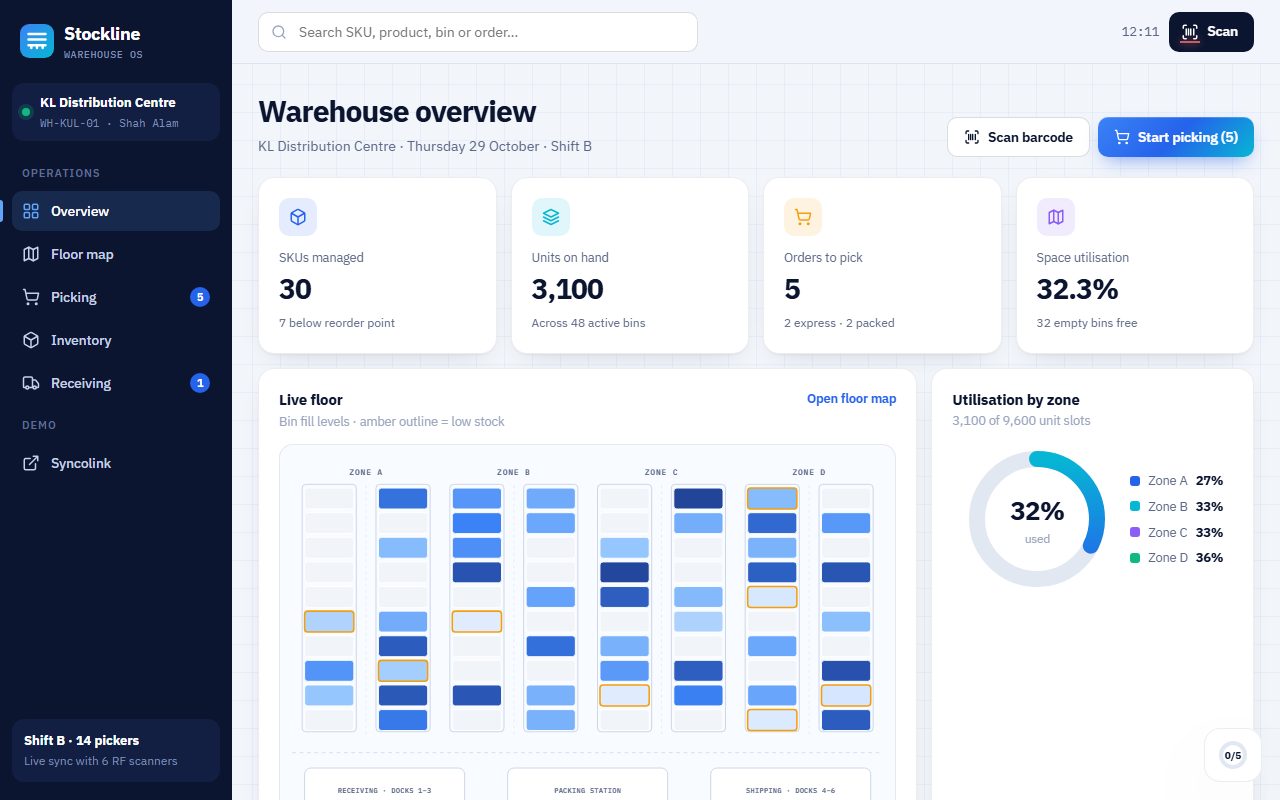Viewport: 1280px width, 800px height.
Task: Click the "ZONE C" floor label
Action: coord(661,472)
